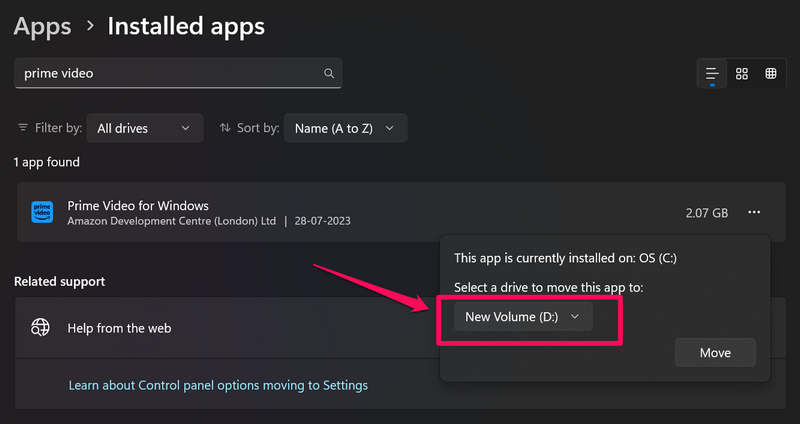
Task: Click the Installed apps page heading
Action: coord(186,26)
